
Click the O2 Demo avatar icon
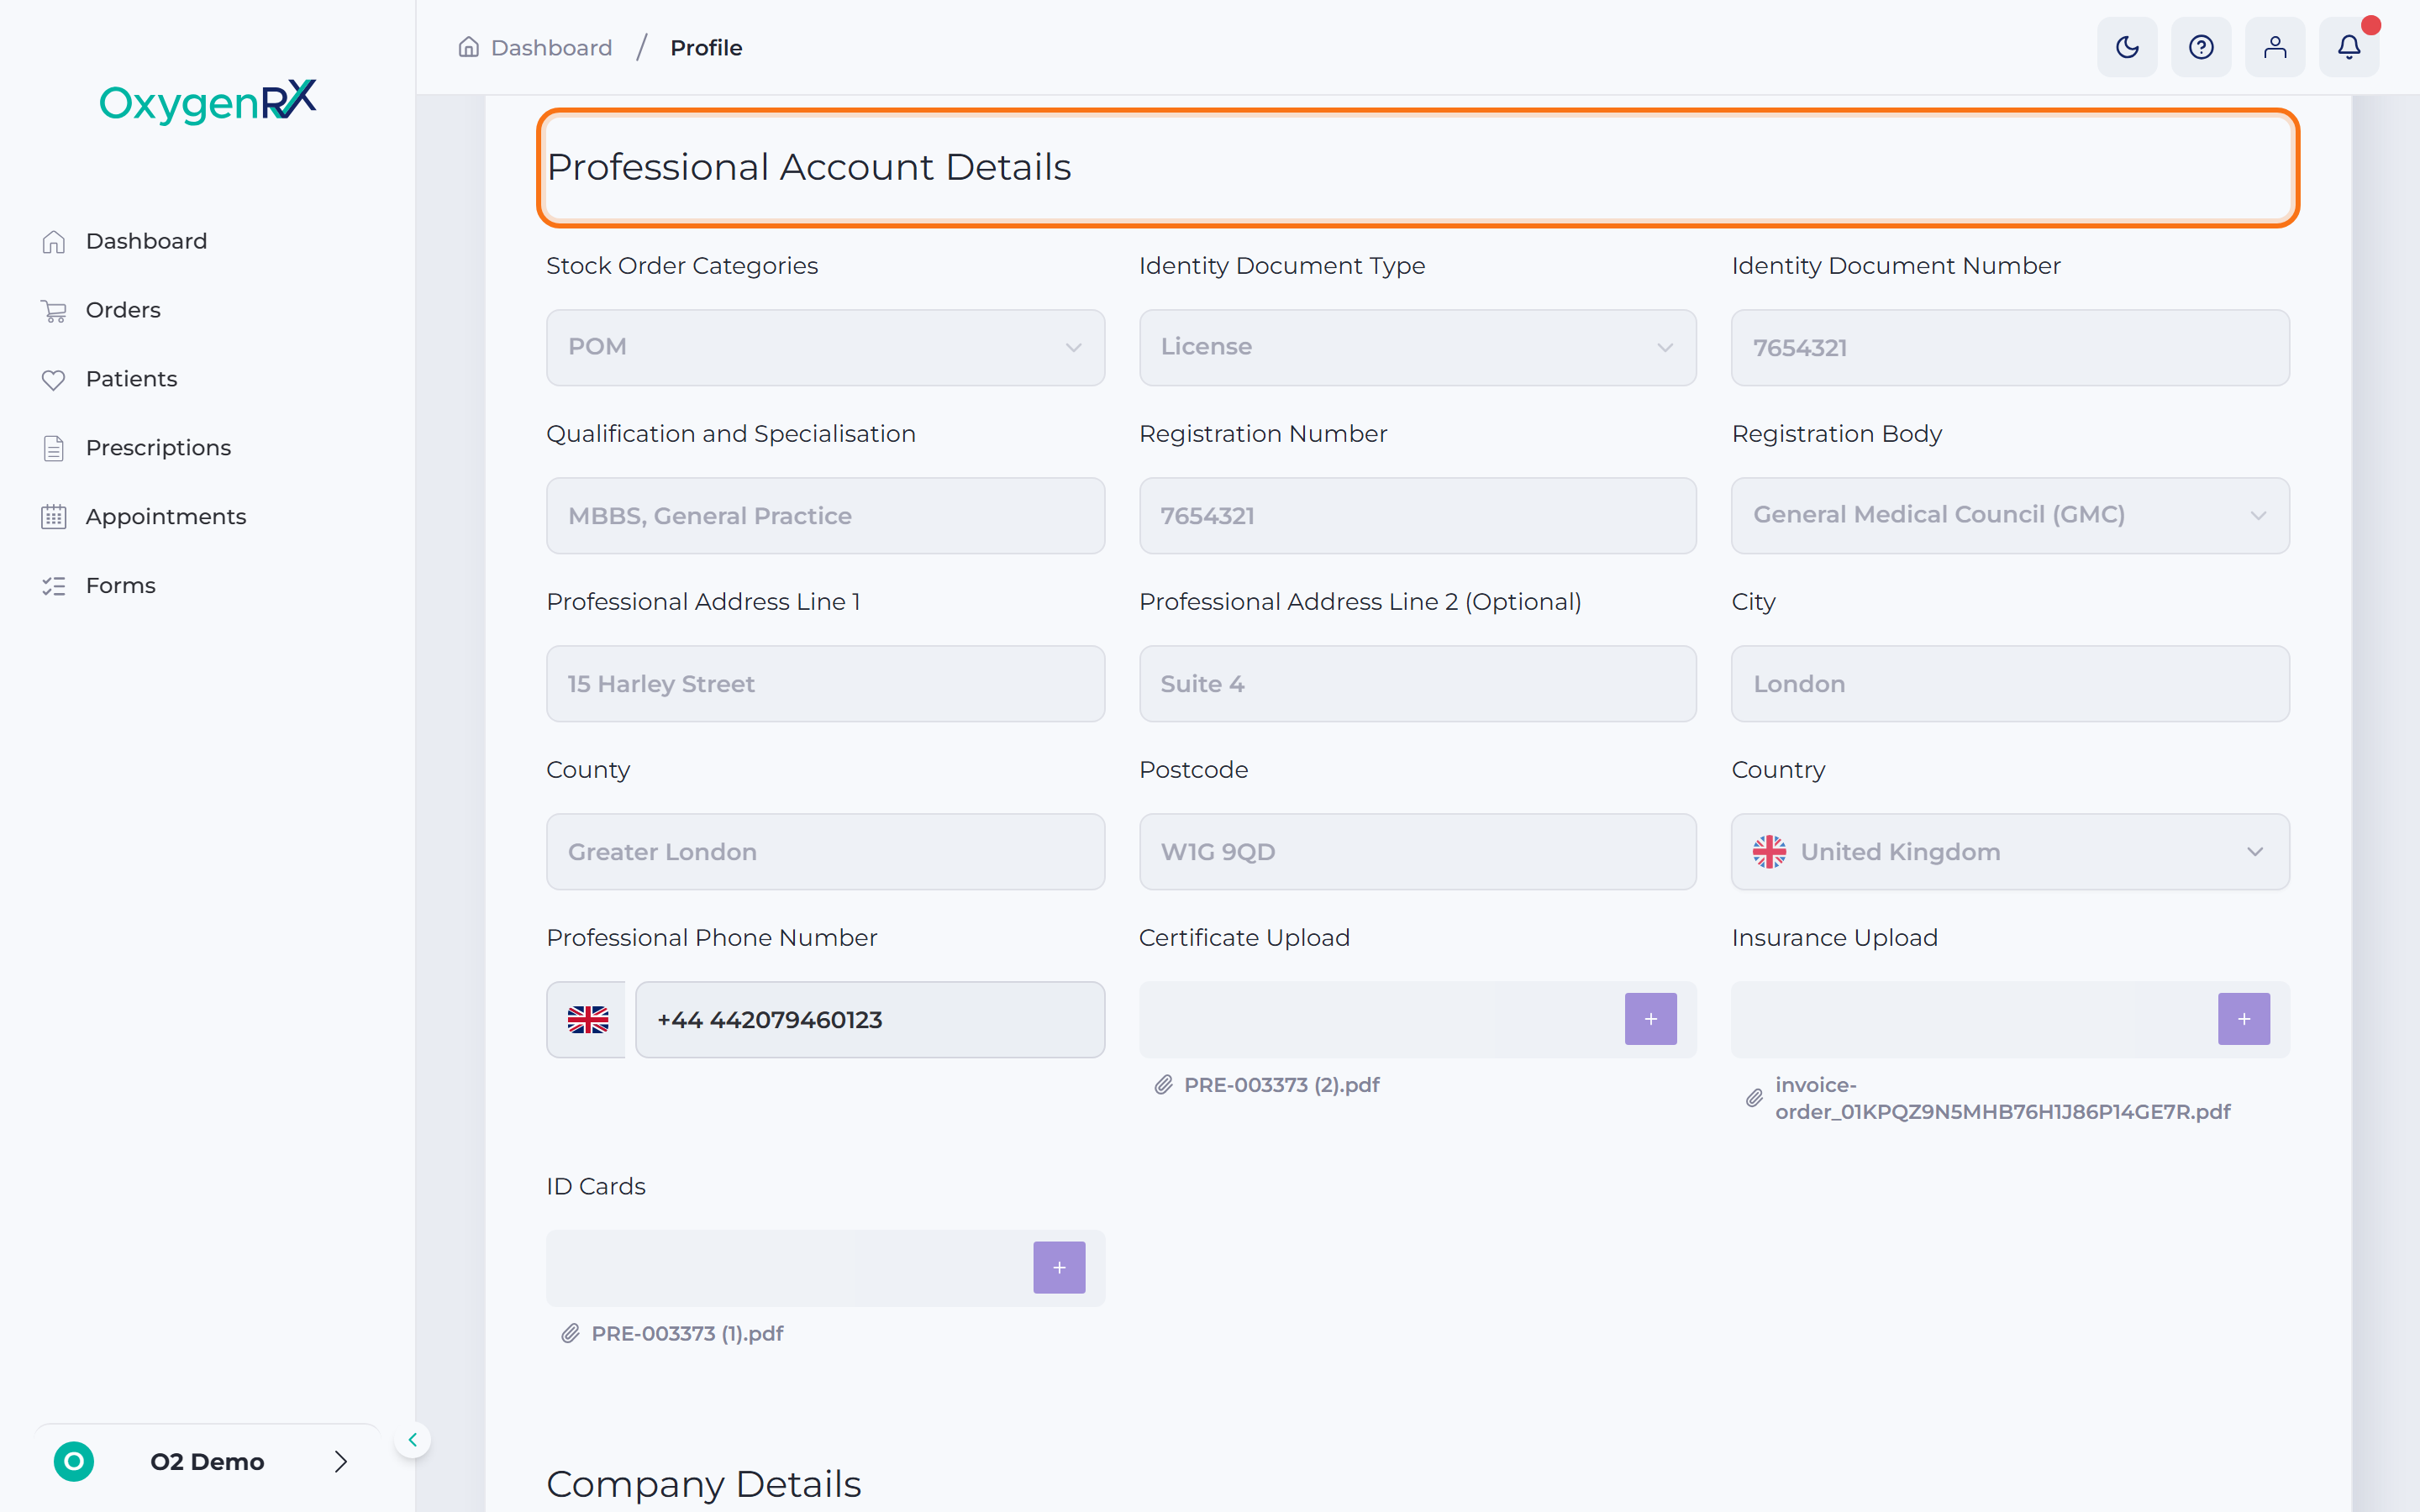point(74,1462)
